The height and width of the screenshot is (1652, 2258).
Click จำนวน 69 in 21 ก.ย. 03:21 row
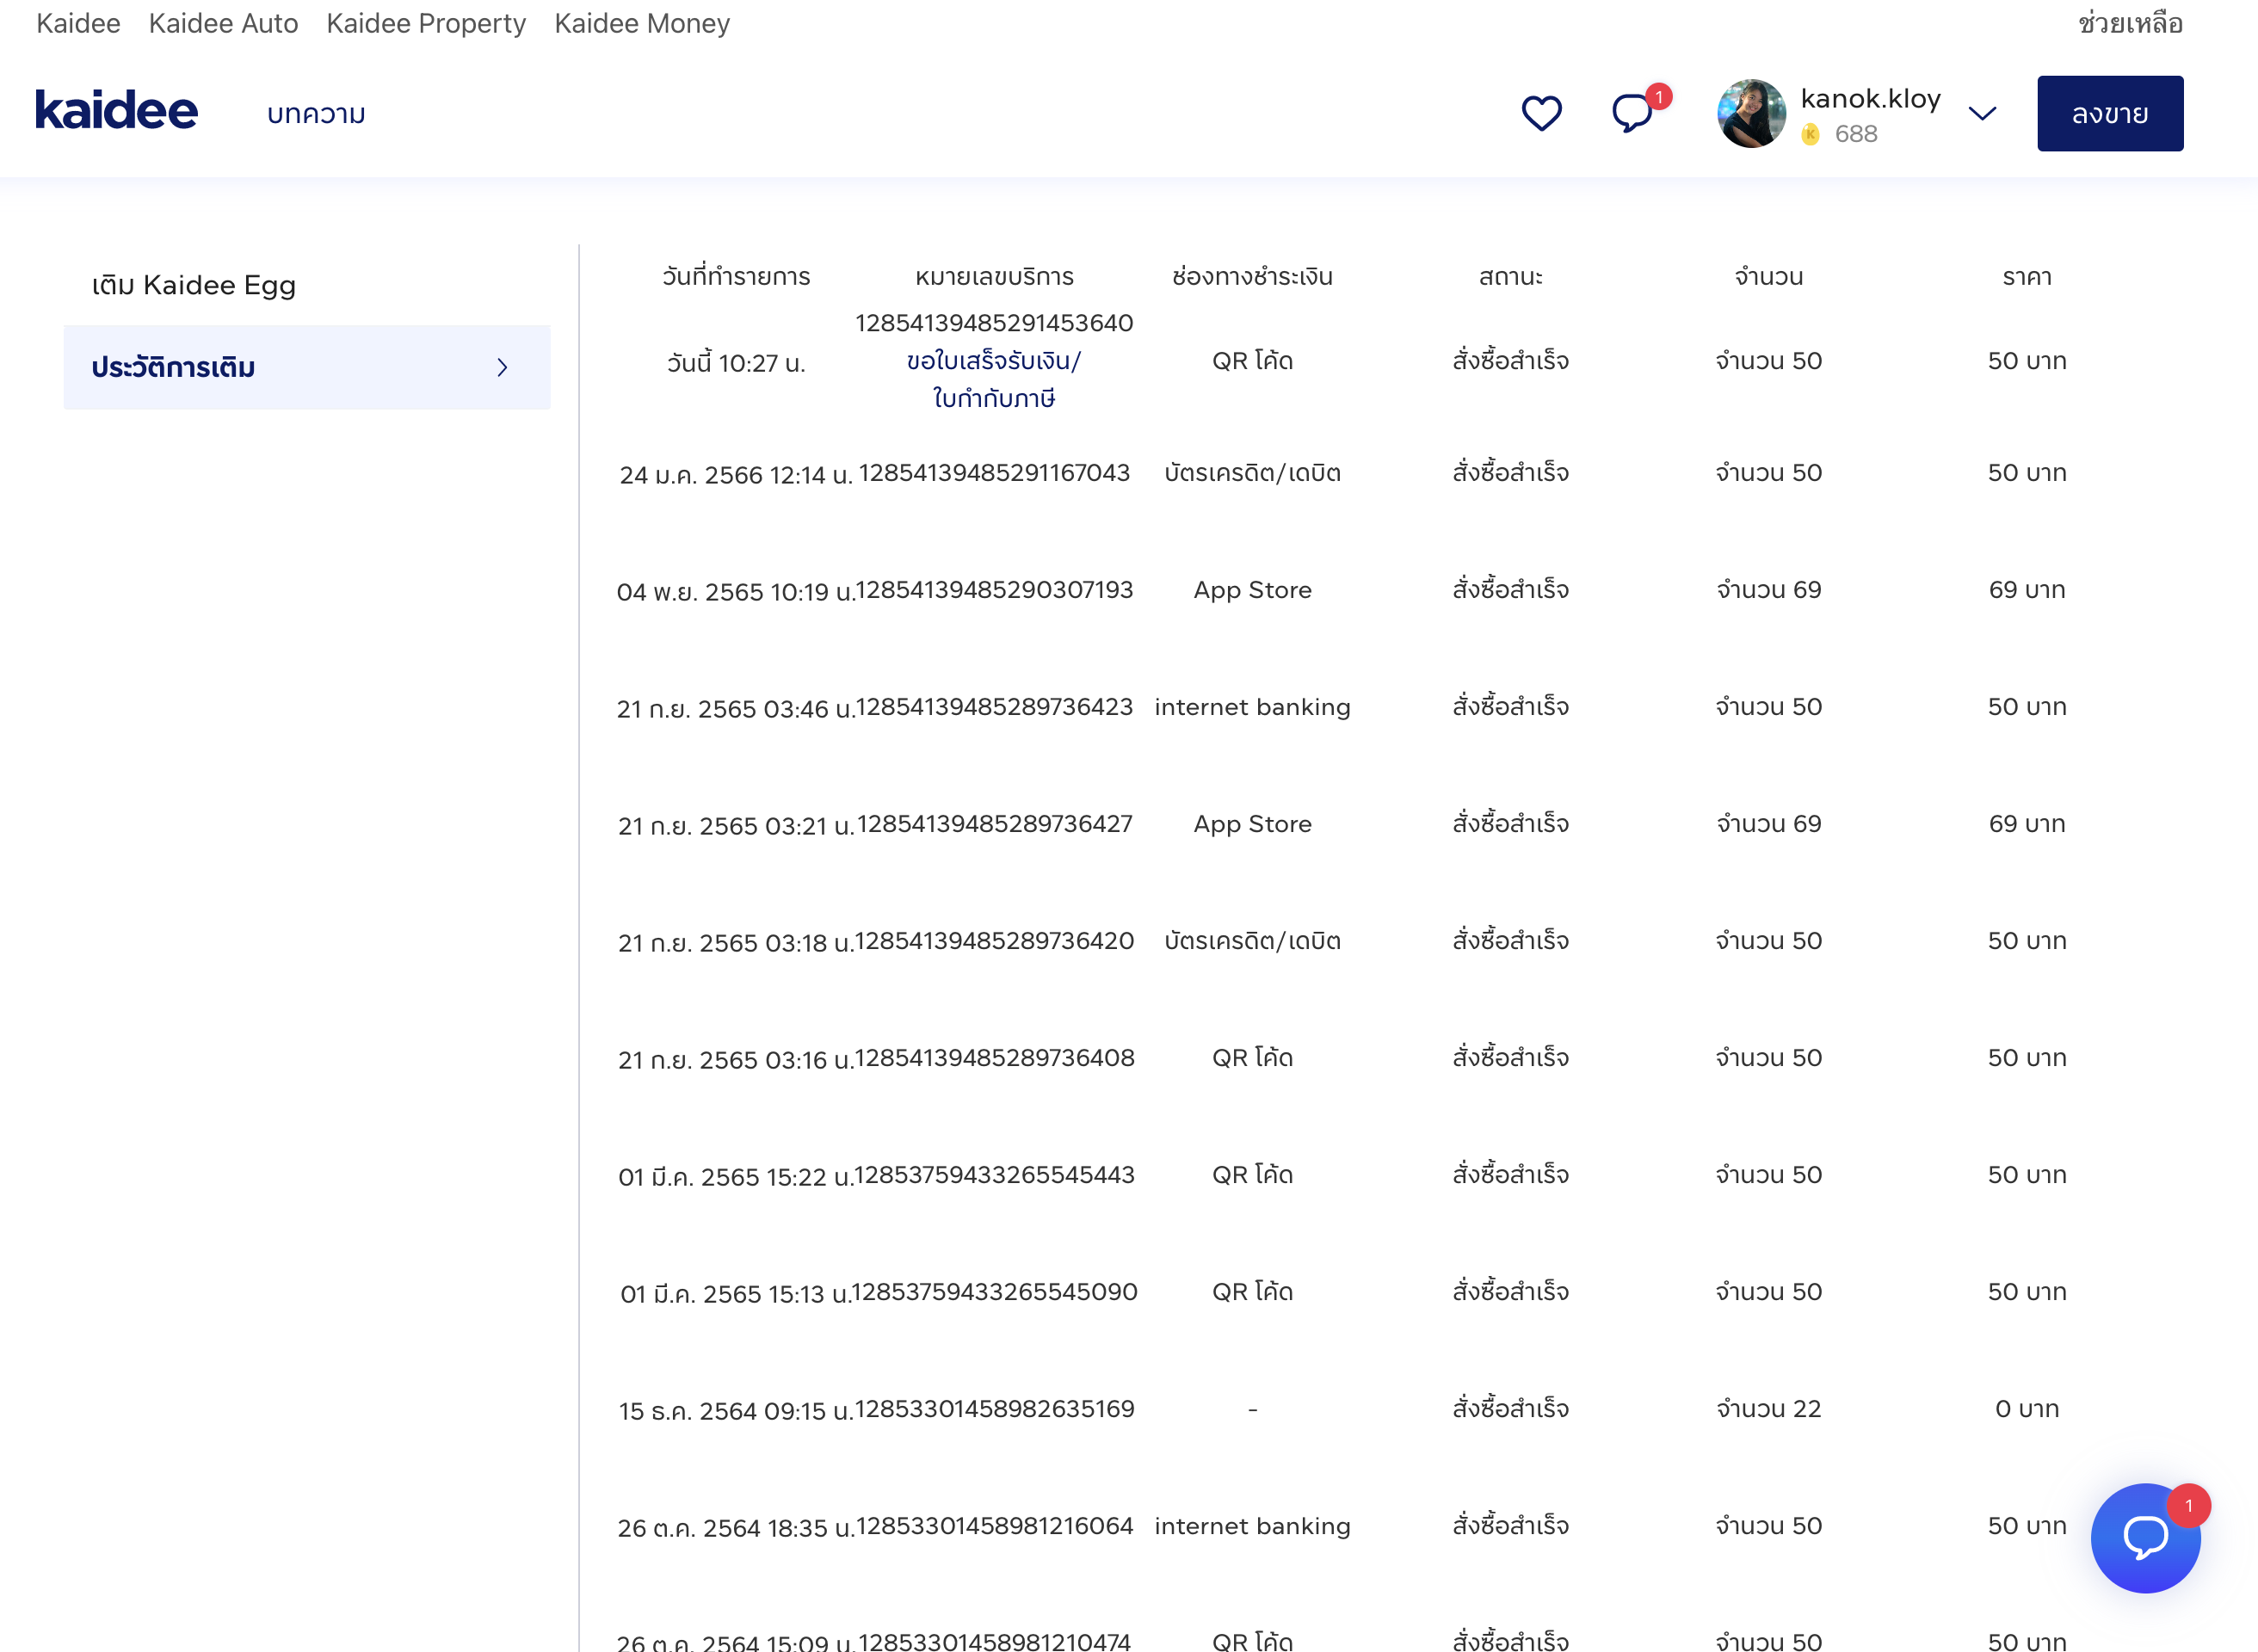point(1768,824)
